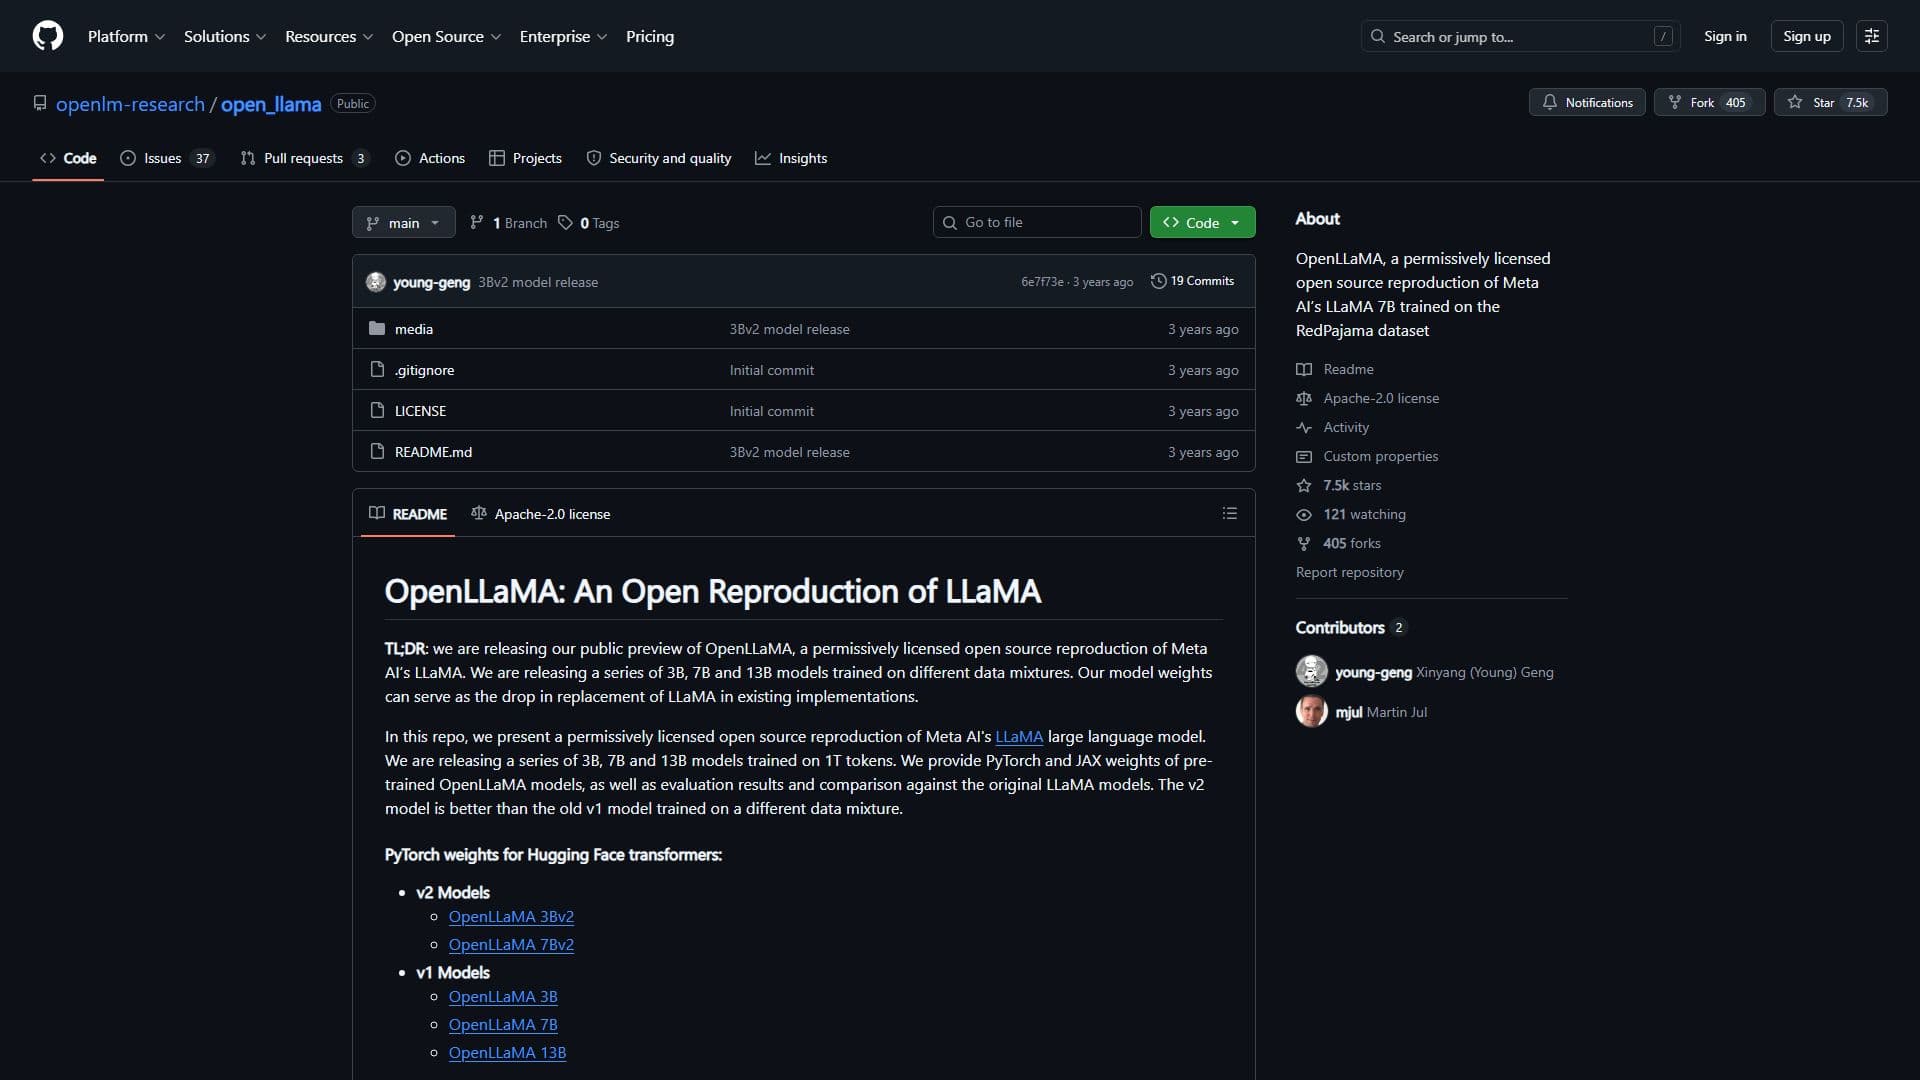Open the open_llama repository link
The height and width of the screenshot is (1080, 1920).
pyautogui.click(x=271, y=104)
